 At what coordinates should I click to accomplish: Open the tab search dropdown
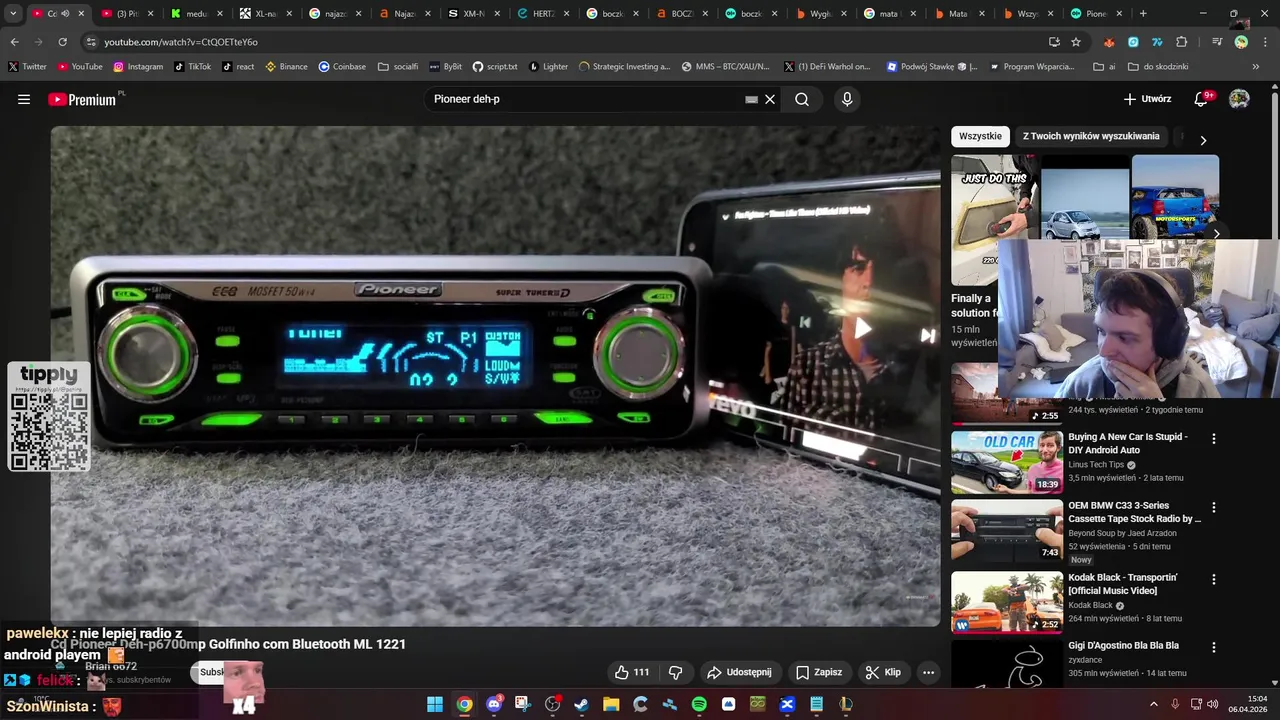(12, 14)
